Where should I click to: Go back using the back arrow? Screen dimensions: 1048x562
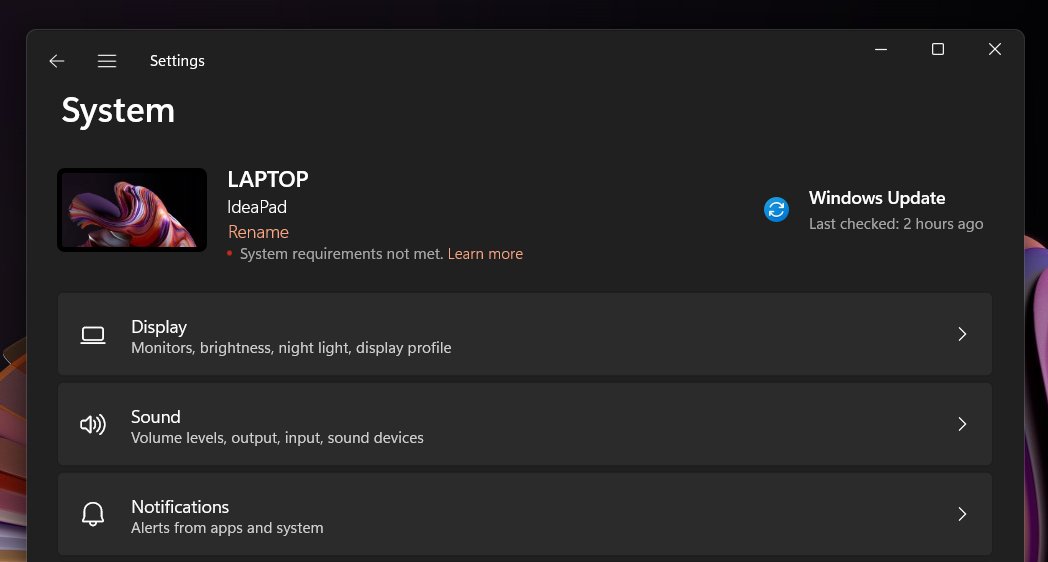coord(57,61)
